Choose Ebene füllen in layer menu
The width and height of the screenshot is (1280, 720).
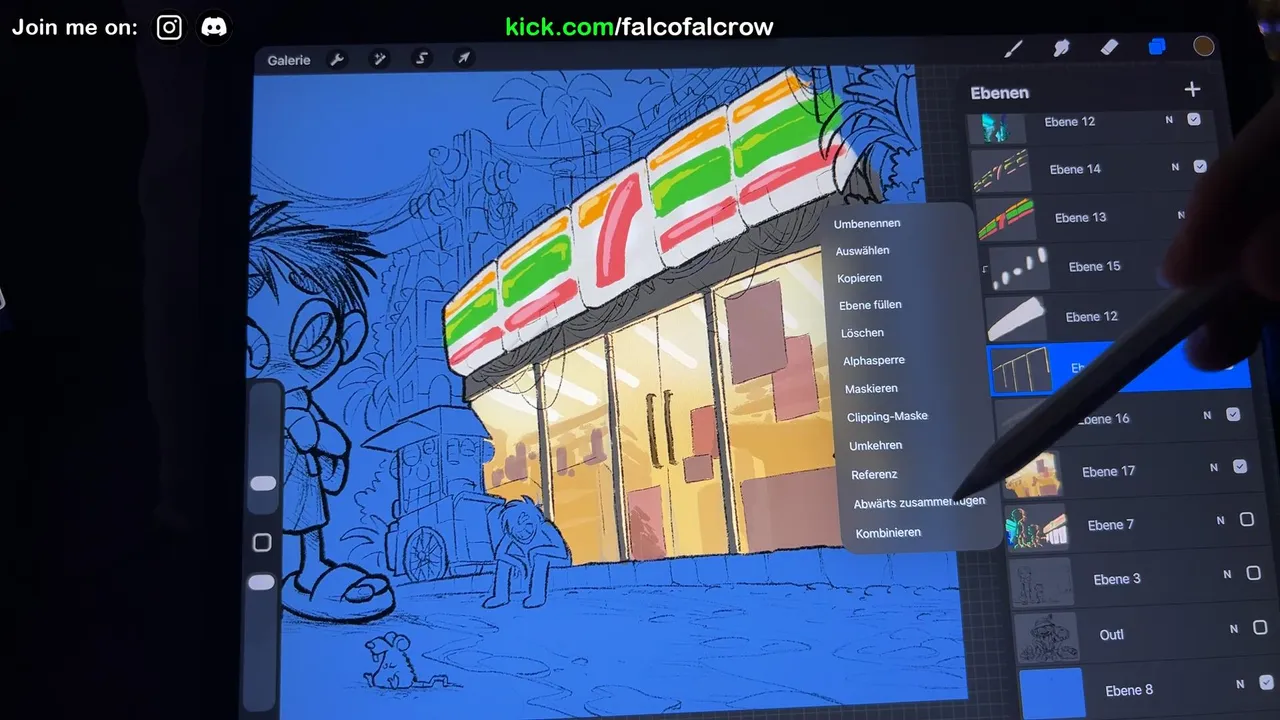tap(870, 305)
